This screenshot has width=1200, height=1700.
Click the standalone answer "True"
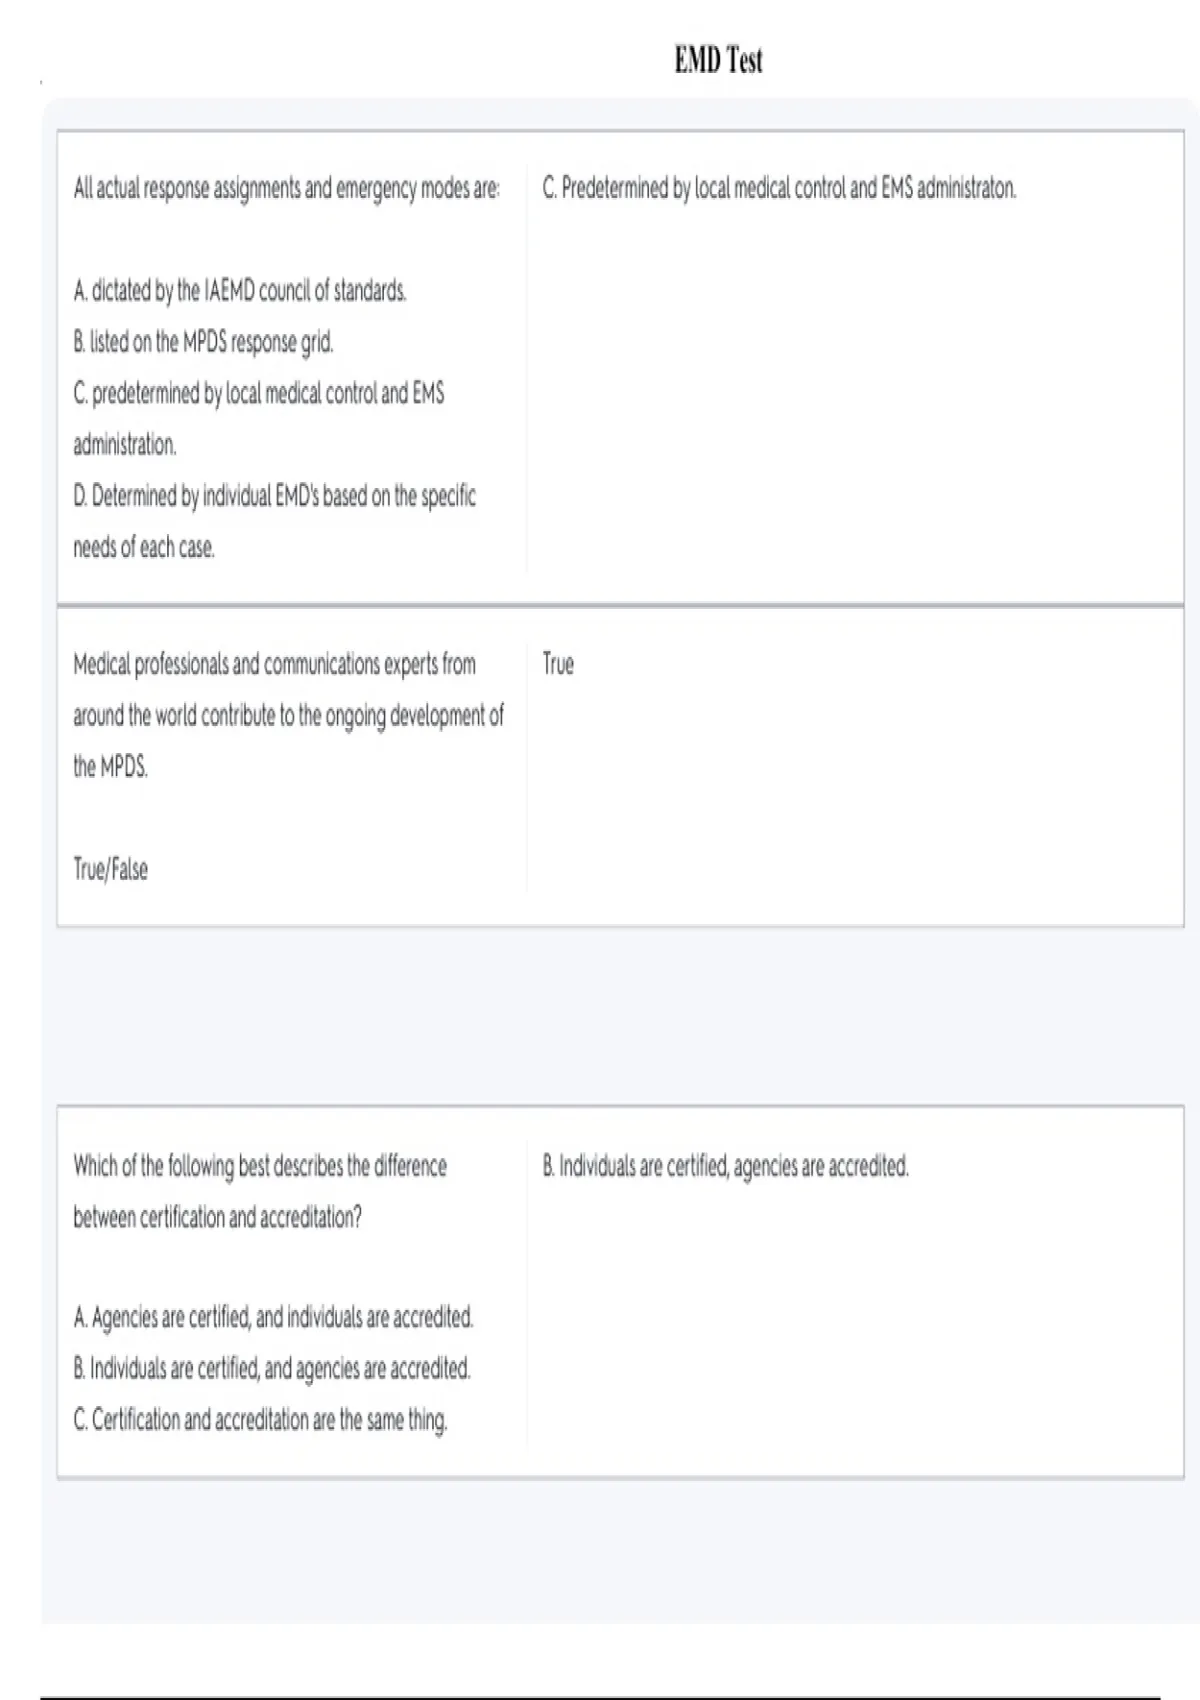coord(558,664)
